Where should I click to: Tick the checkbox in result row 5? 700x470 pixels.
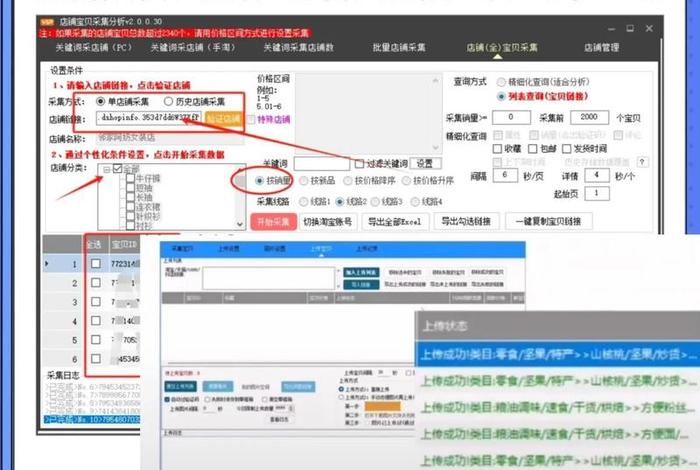96,340
